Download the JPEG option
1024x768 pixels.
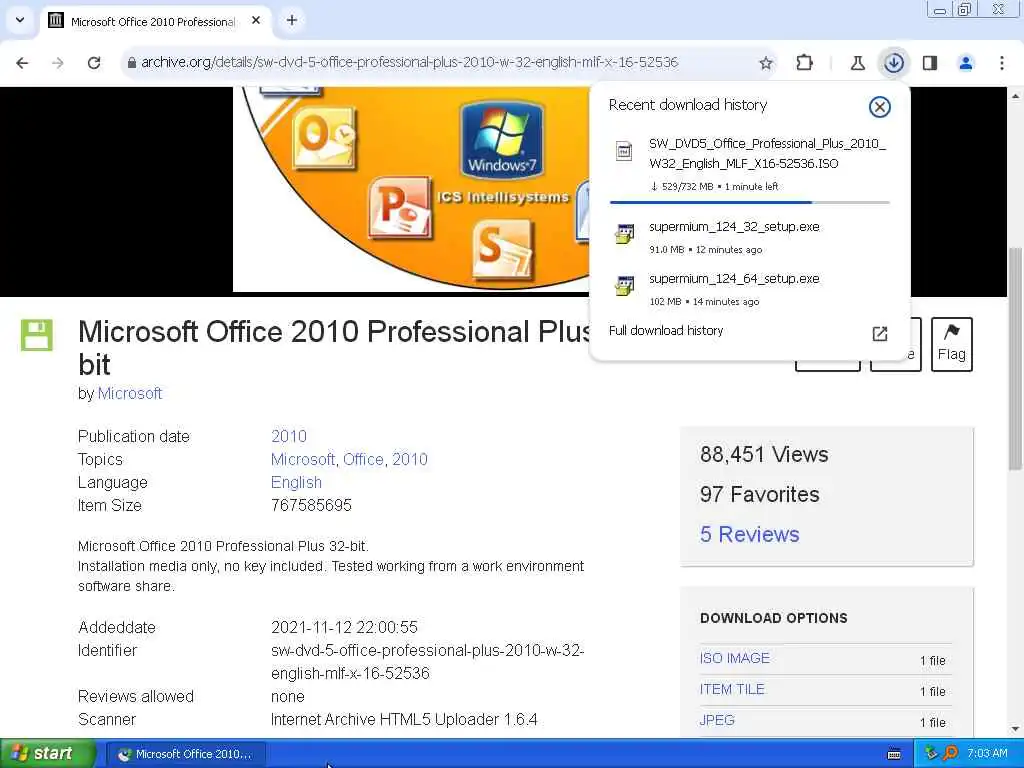717,720
